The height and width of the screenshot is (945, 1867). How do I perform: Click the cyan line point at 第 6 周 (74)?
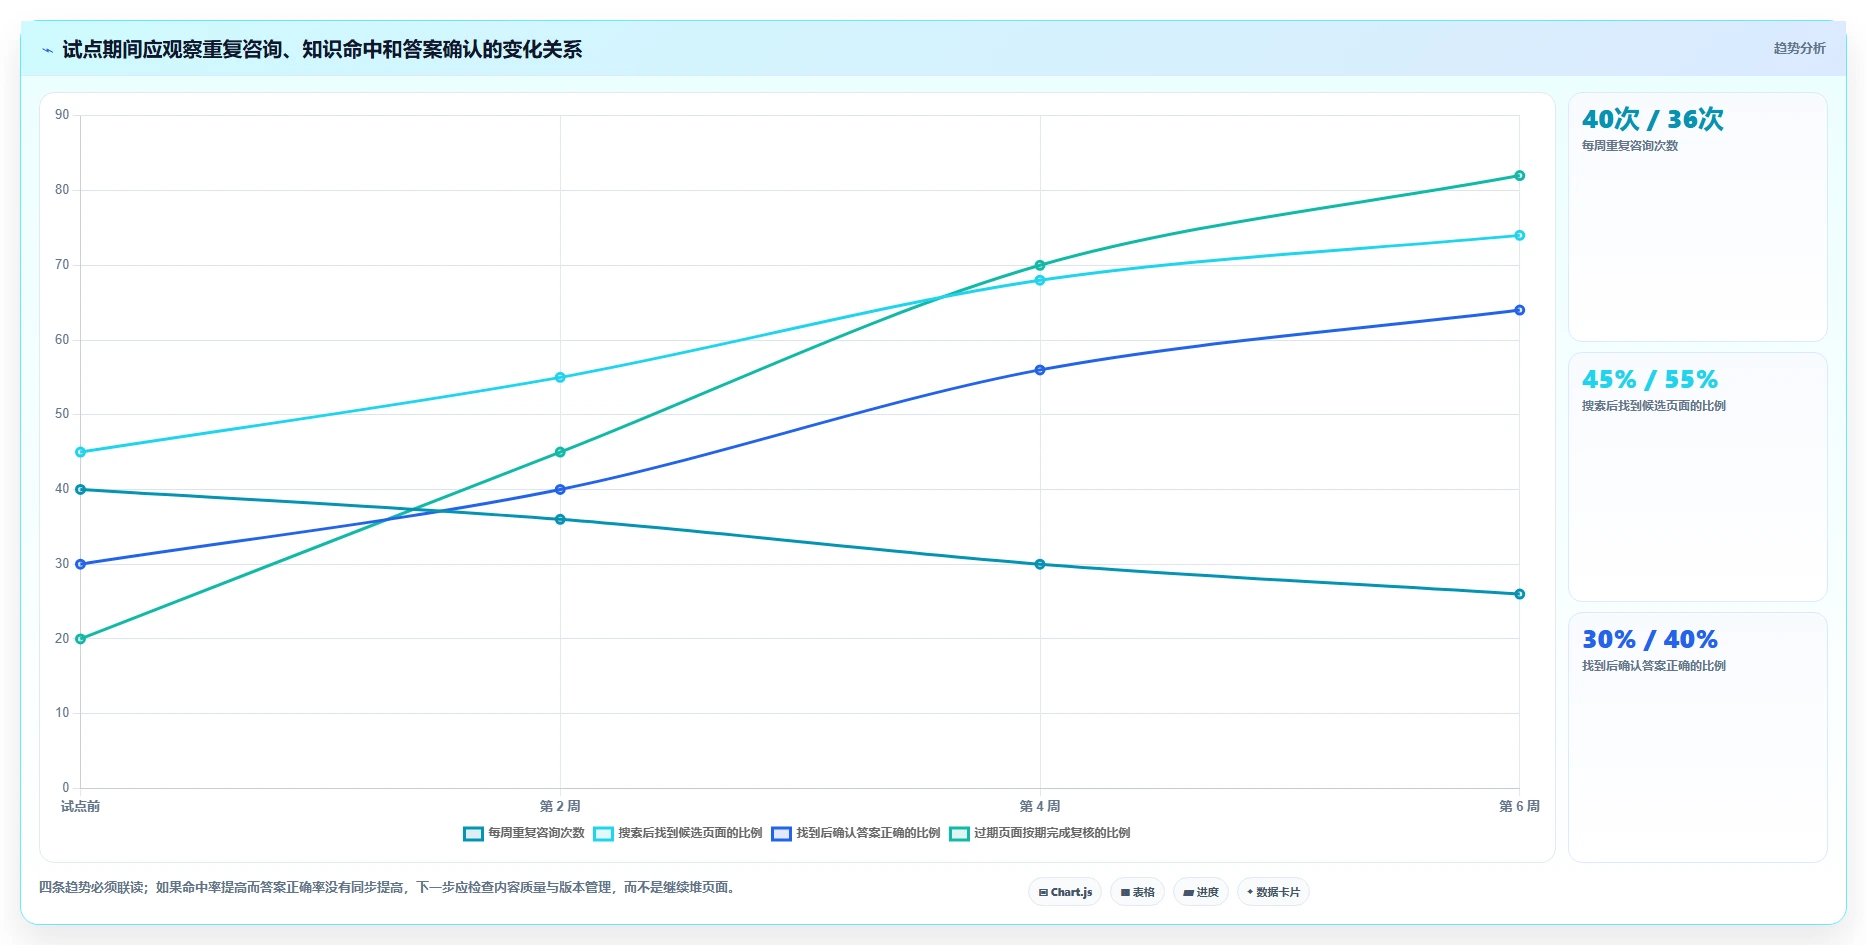pyautogui.click(x=1519, y=236)
